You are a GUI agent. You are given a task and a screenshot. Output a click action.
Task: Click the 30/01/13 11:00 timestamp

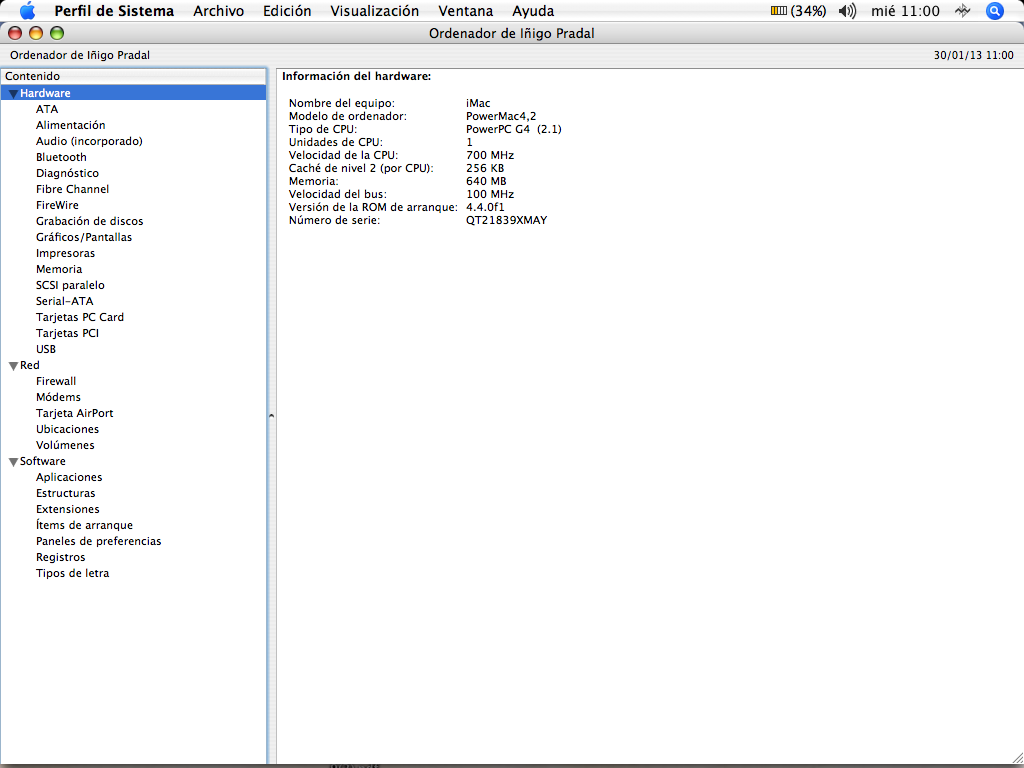[x=974, y=56]
